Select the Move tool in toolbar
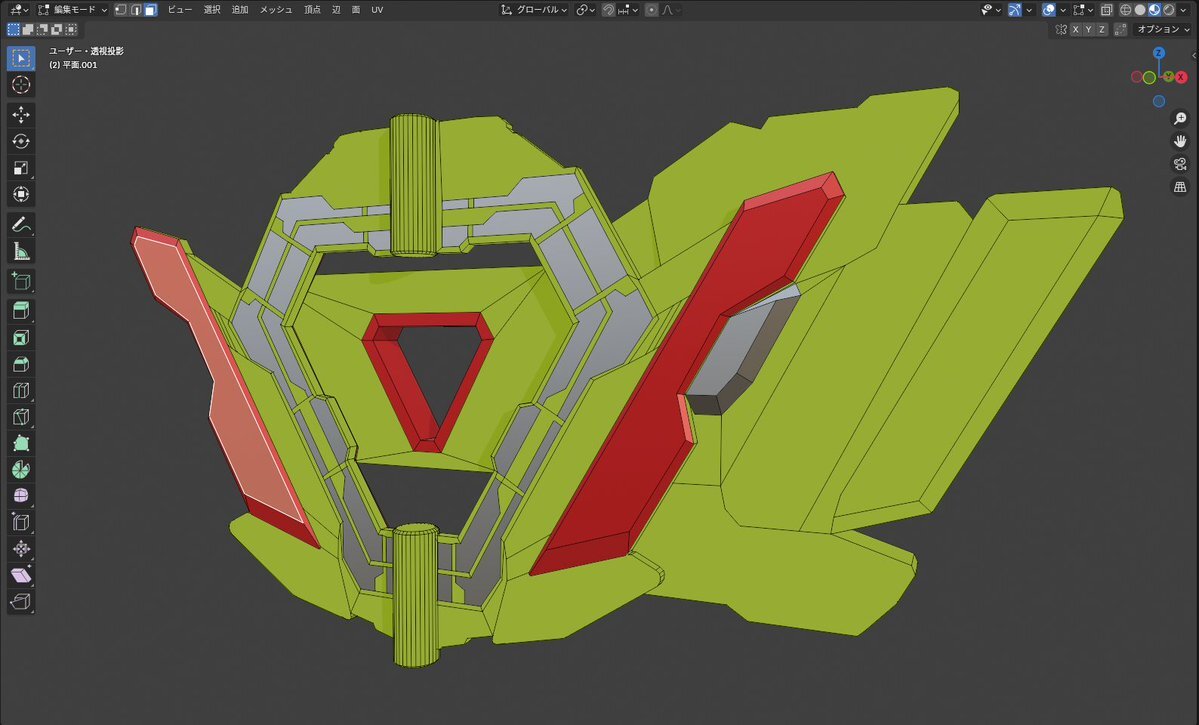Image resolution: width=1199 pixels, height=725 pixels. pos(21,115)
